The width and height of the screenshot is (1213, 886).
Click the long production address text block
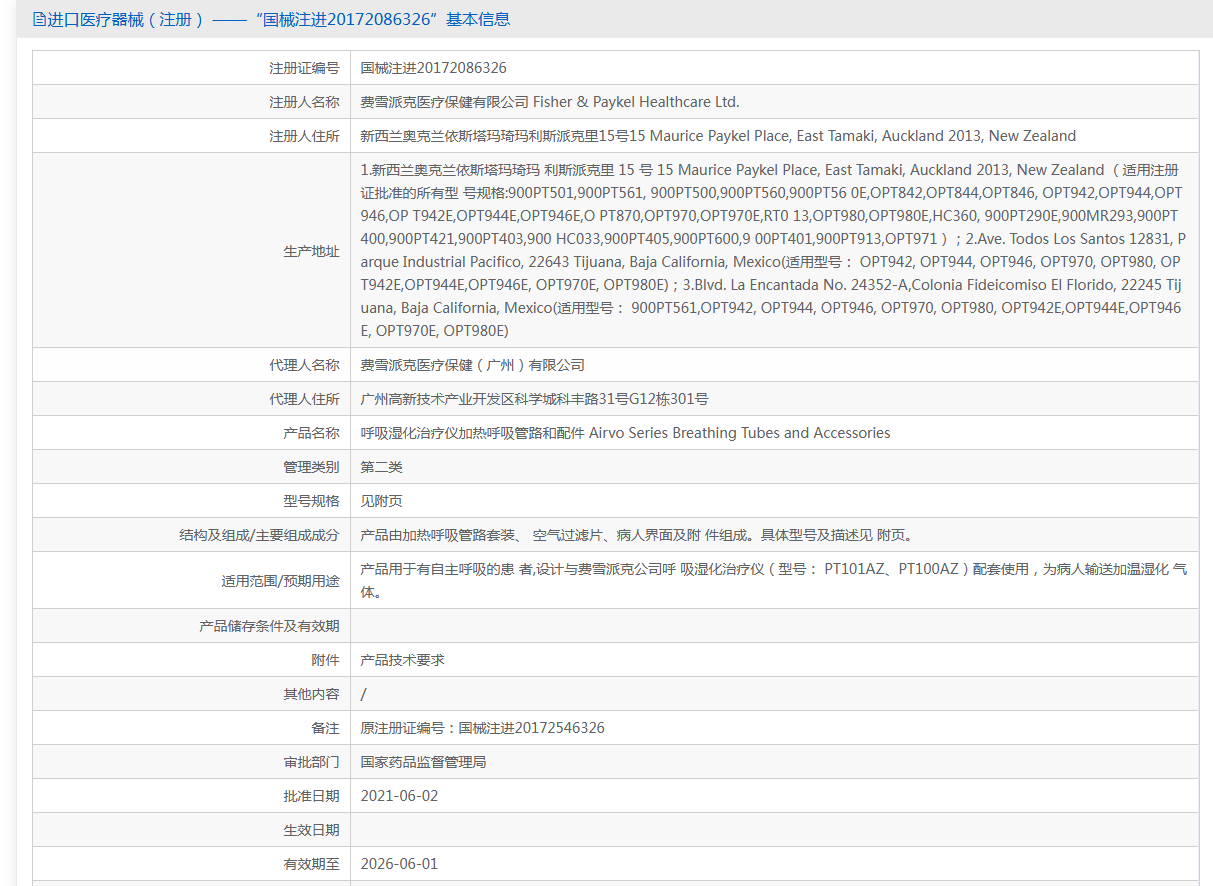point(772,250)
